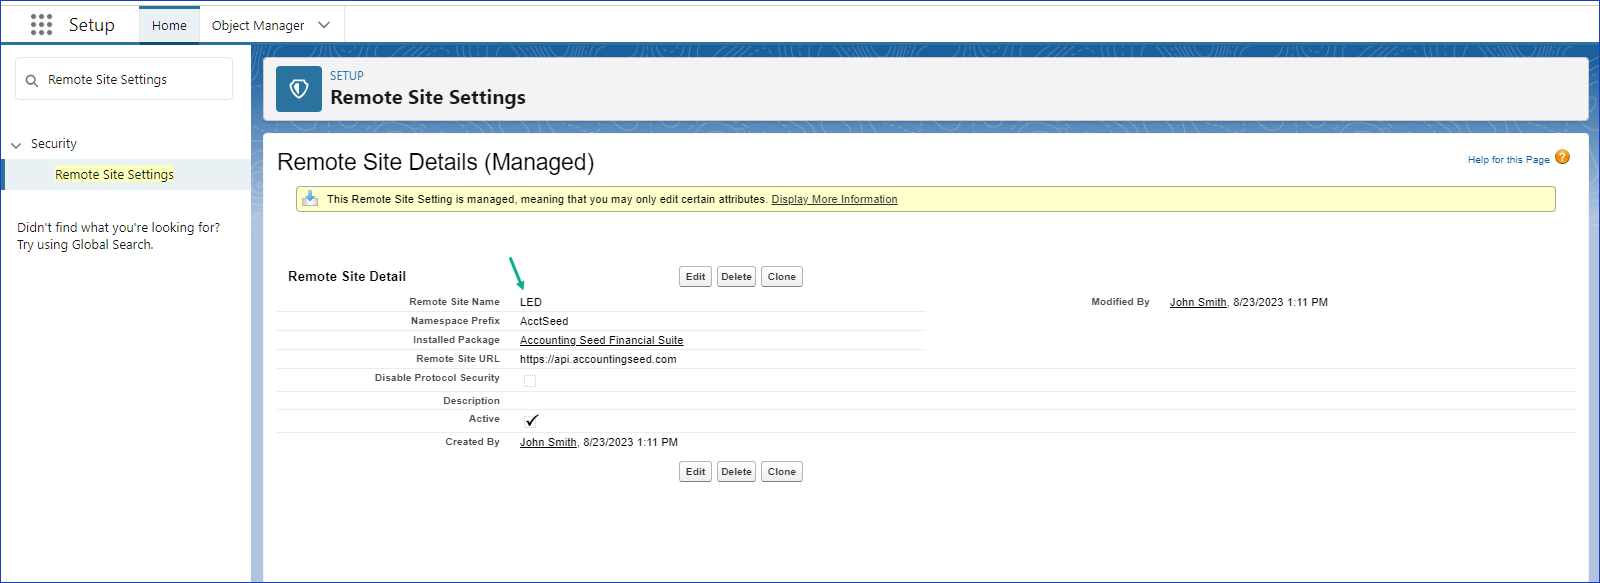1600x583 pixels.
Task: Click the Quick Find search box
Action: [x=130, y=80]
